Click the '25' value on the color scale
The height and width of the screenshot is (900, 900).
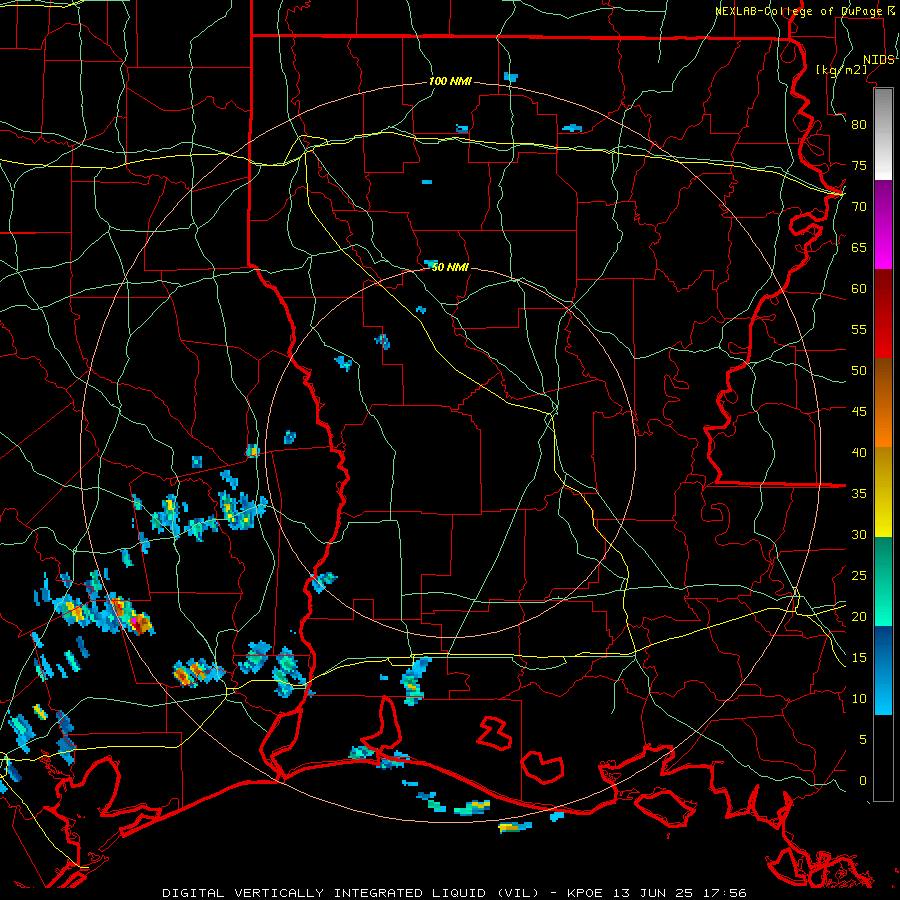coord(859,576)
